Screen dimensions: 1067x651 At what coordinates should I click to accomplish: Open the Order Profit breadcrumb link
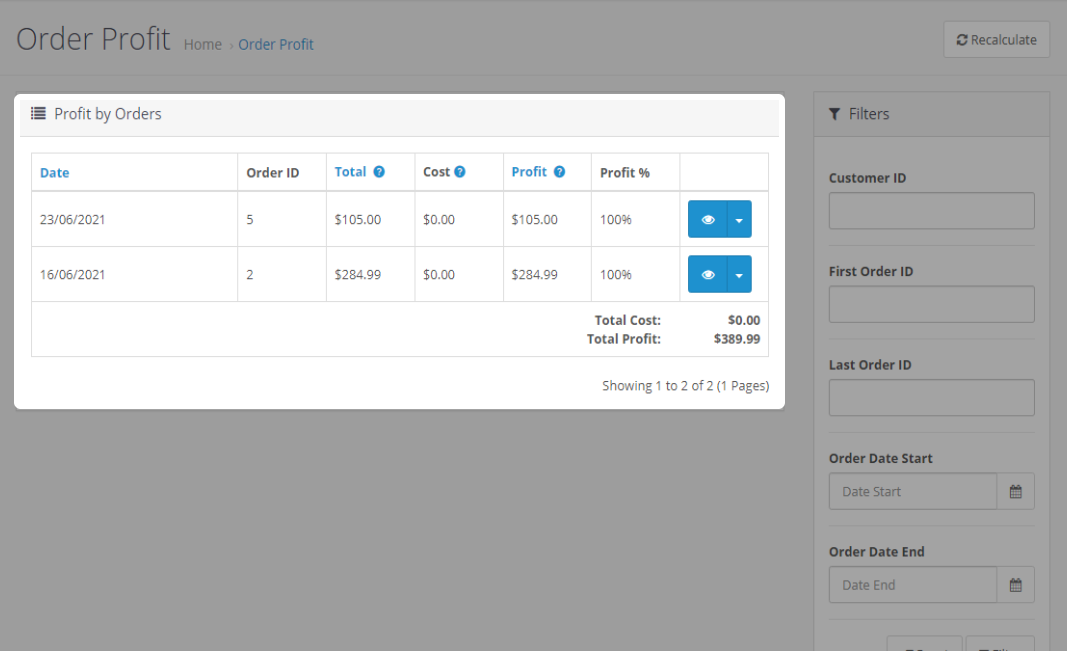pyautogui.click(x=276, y=45)
